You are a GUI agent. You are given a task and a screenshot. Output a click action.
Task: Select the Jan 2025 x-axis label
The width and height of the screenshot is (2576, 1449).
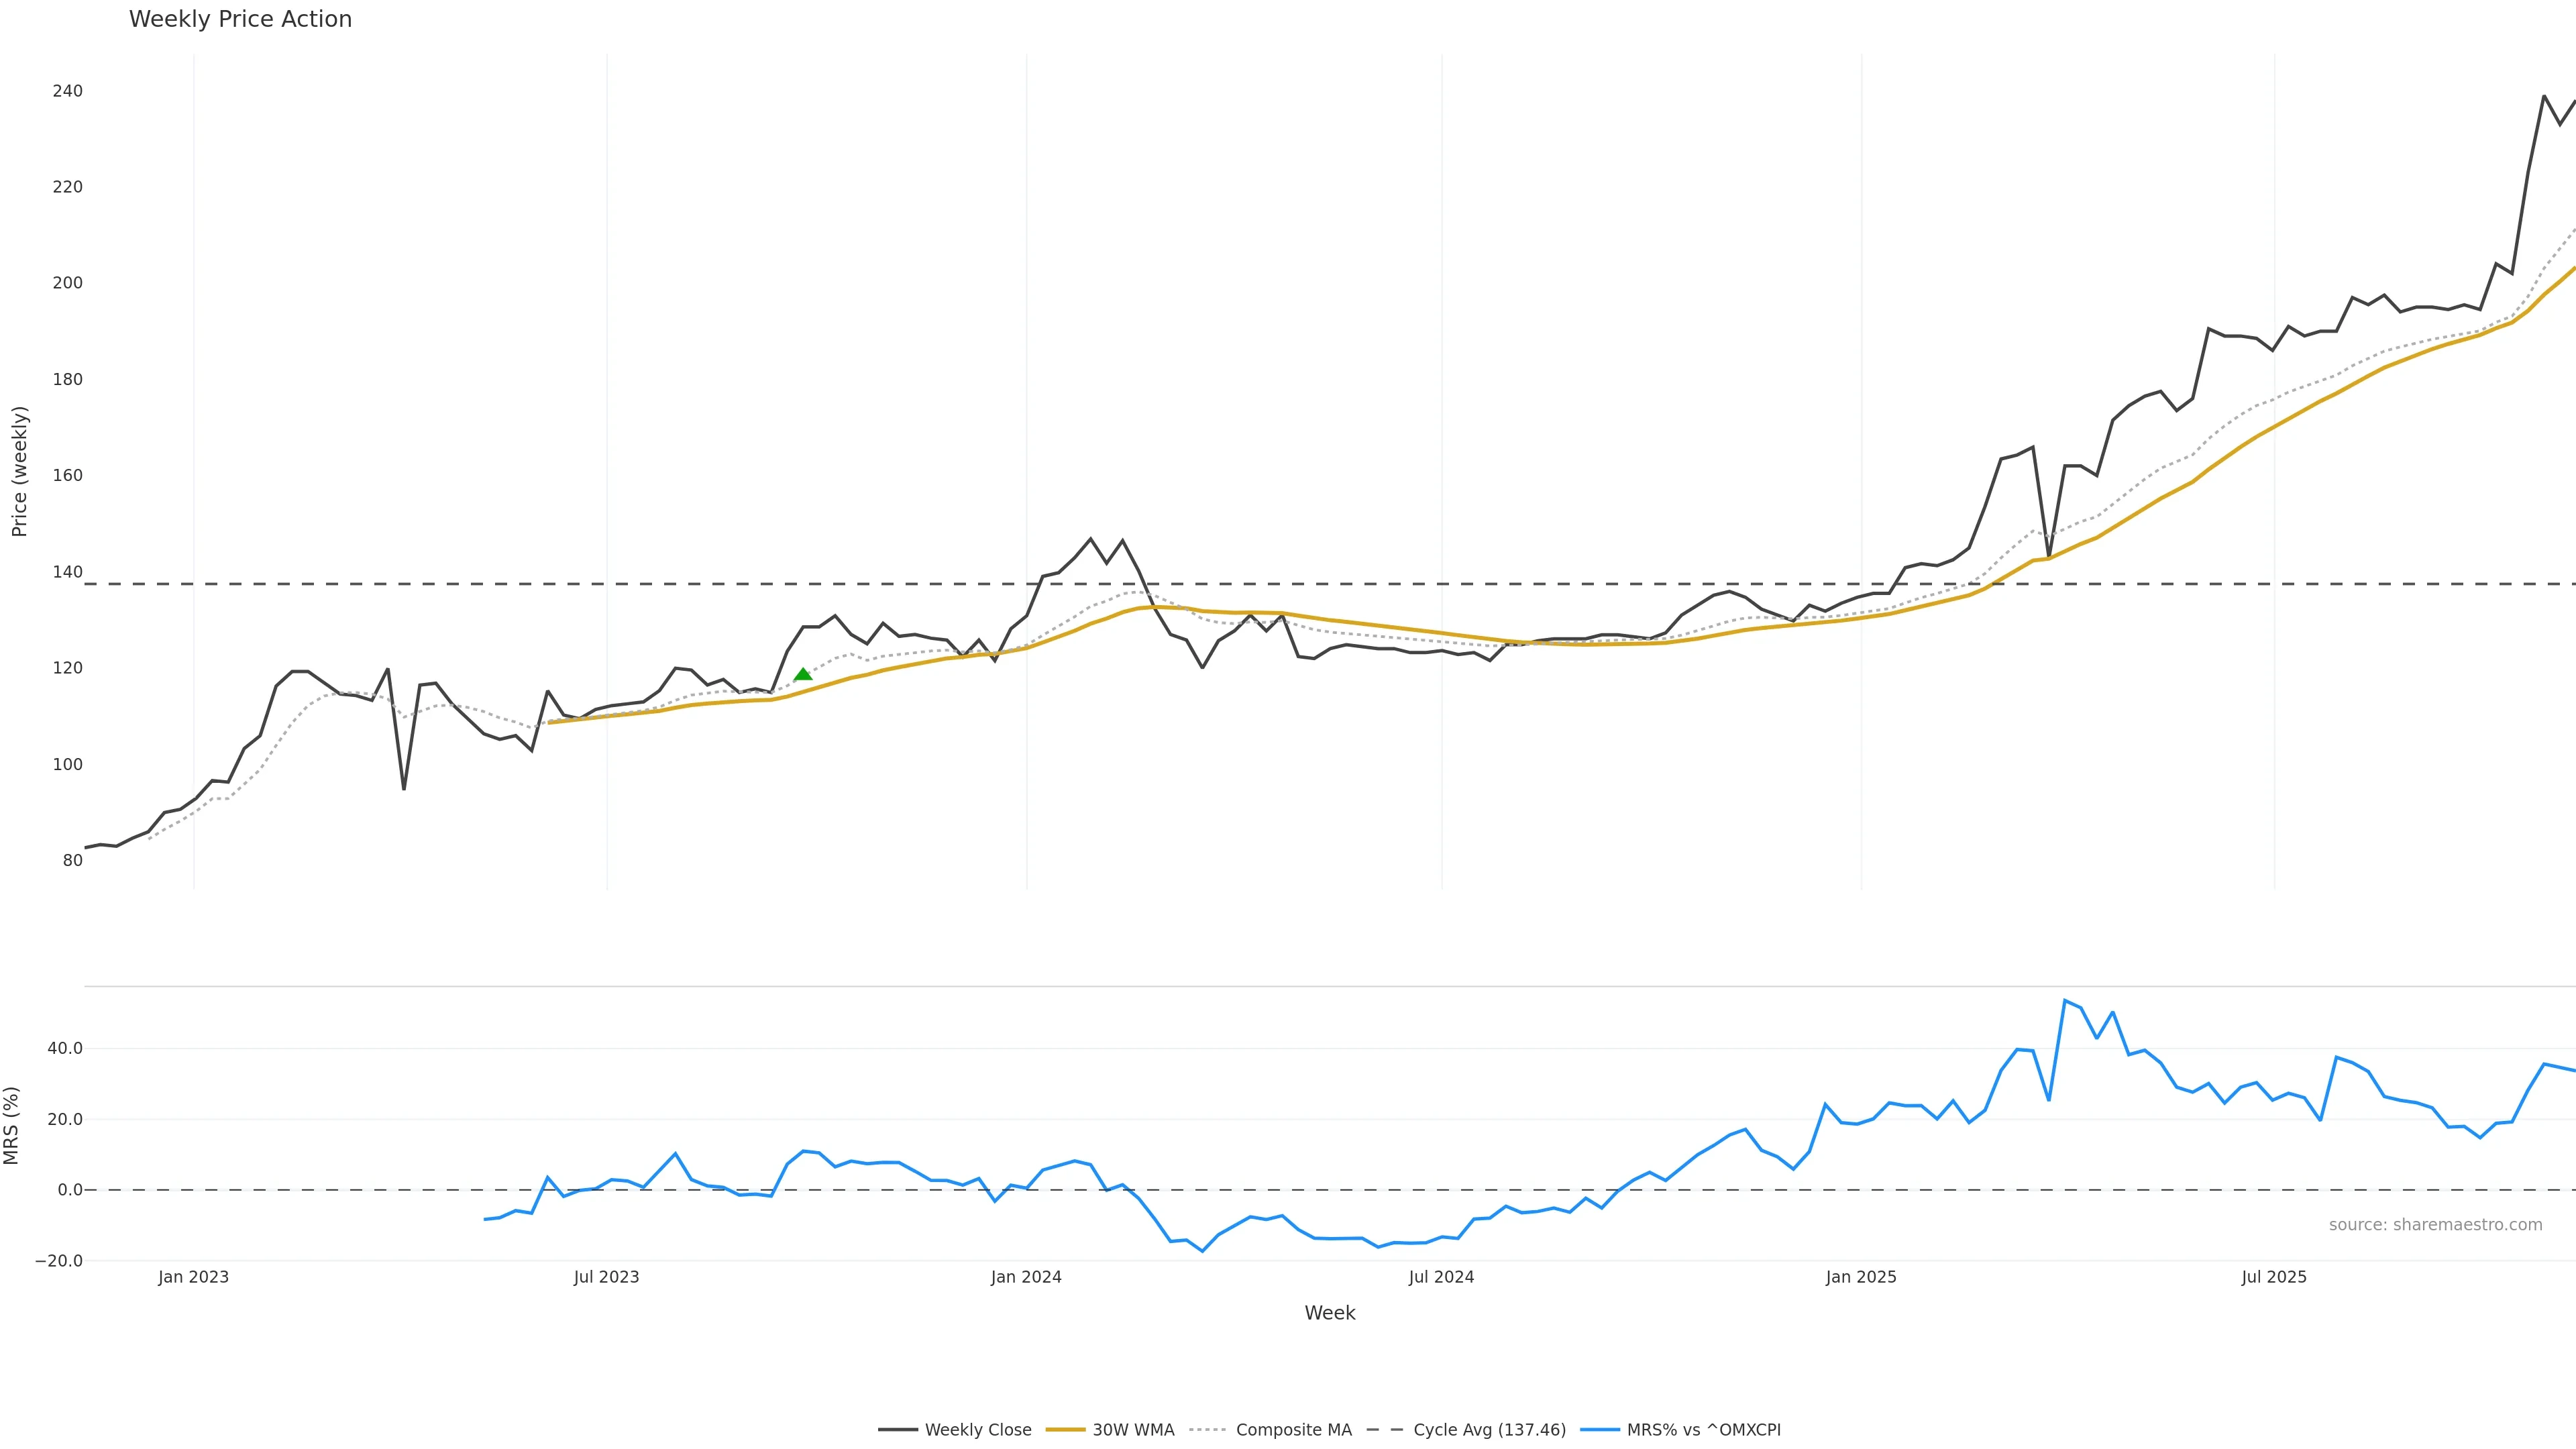(1861, 1277)
